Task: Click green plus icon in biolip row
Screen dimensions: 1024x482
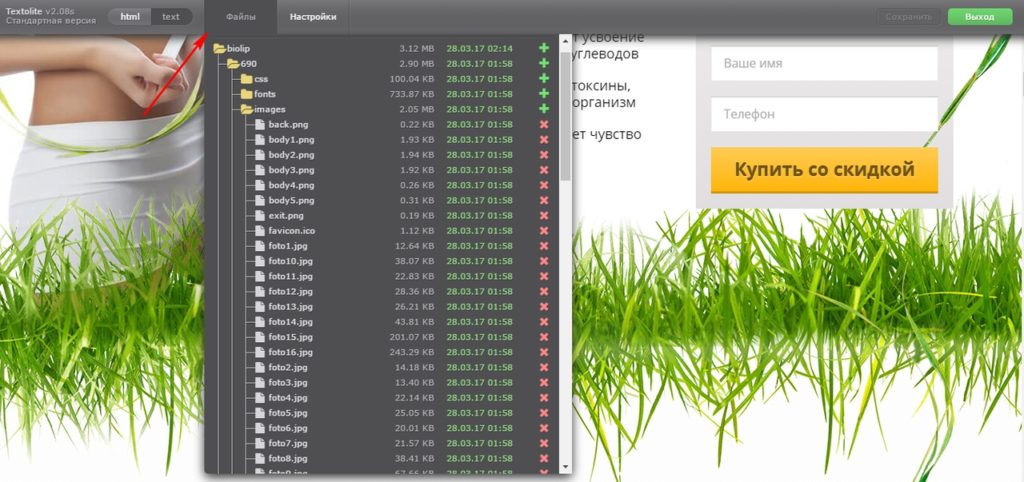Action: click(x=543, y=48)
